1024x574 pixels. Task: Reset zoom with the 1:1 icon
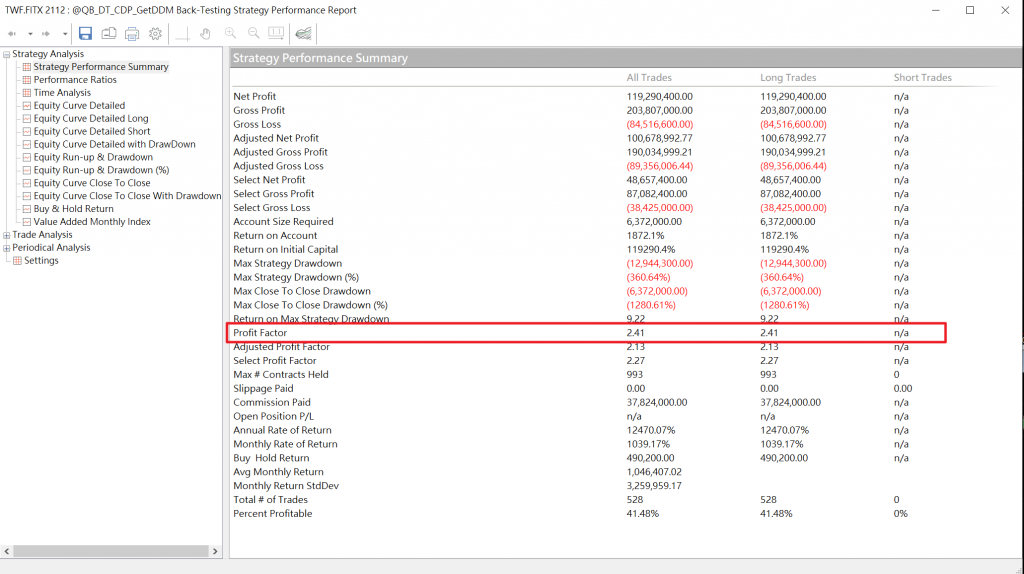click(276, 34)
